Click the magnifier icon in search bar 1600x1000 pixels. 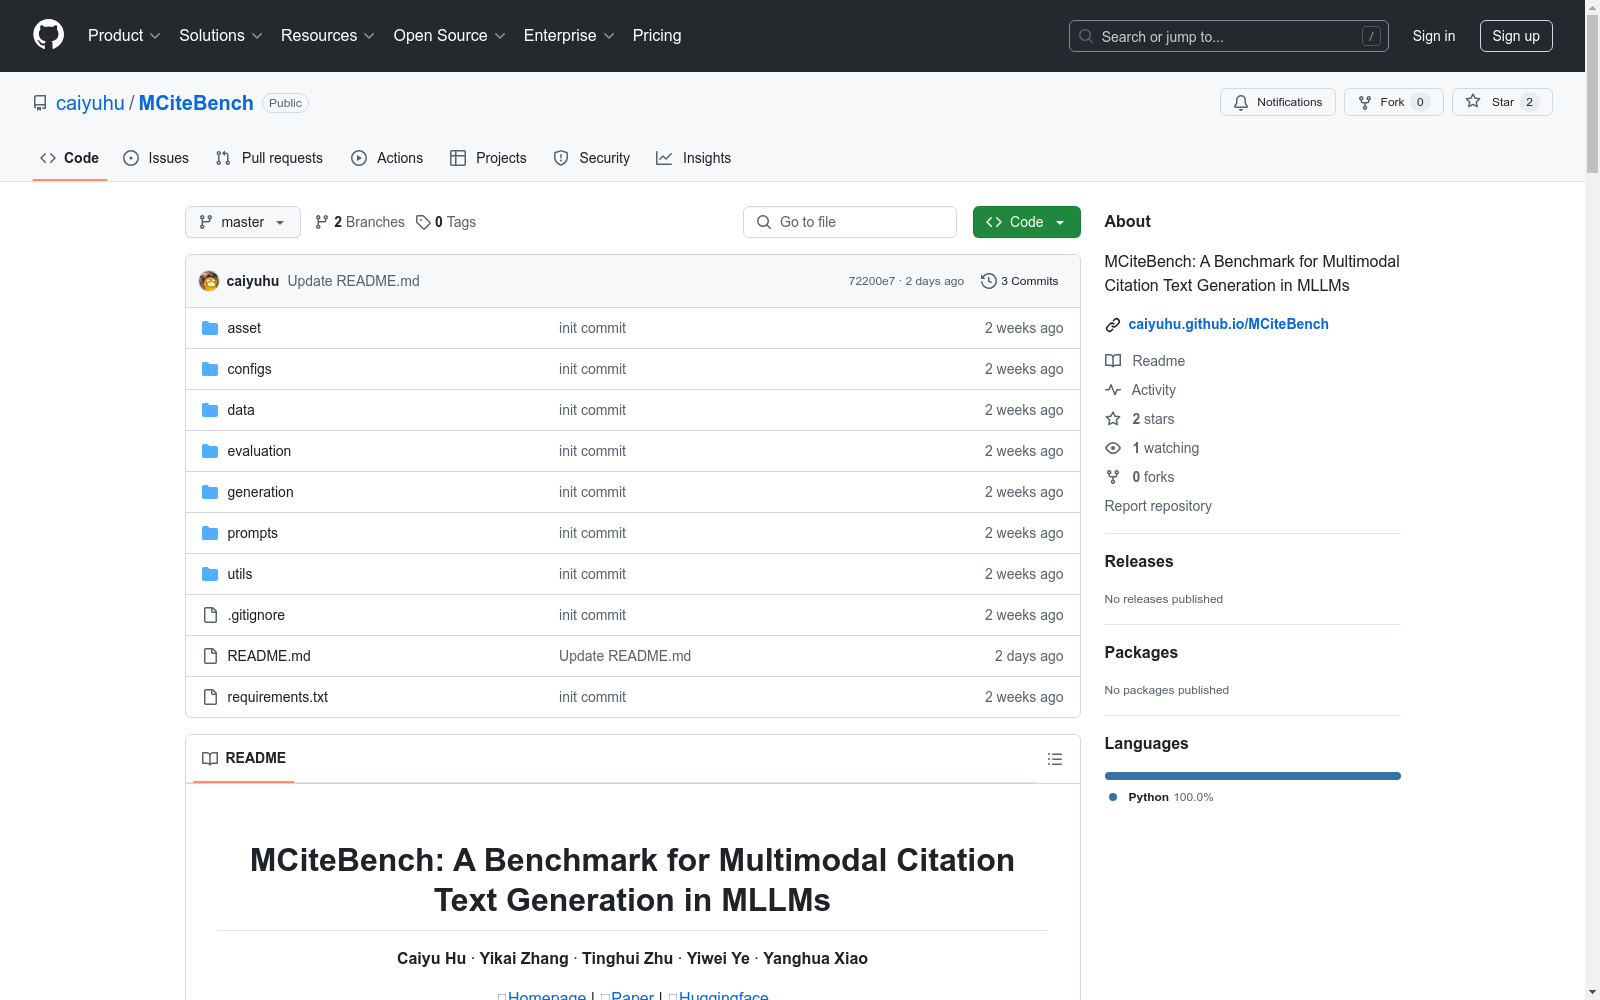point(1086,36)
